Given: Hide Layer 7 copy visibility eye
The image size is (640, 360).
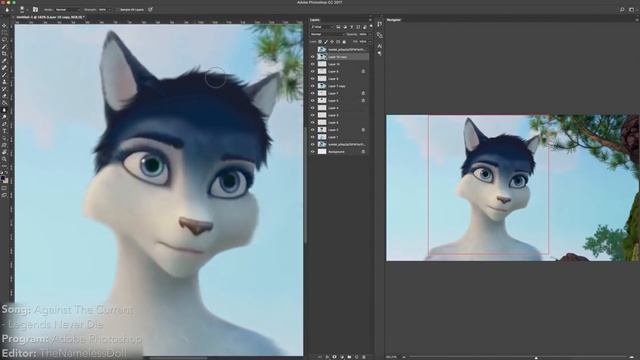Looking at the screenshot, I should [313, 86].
